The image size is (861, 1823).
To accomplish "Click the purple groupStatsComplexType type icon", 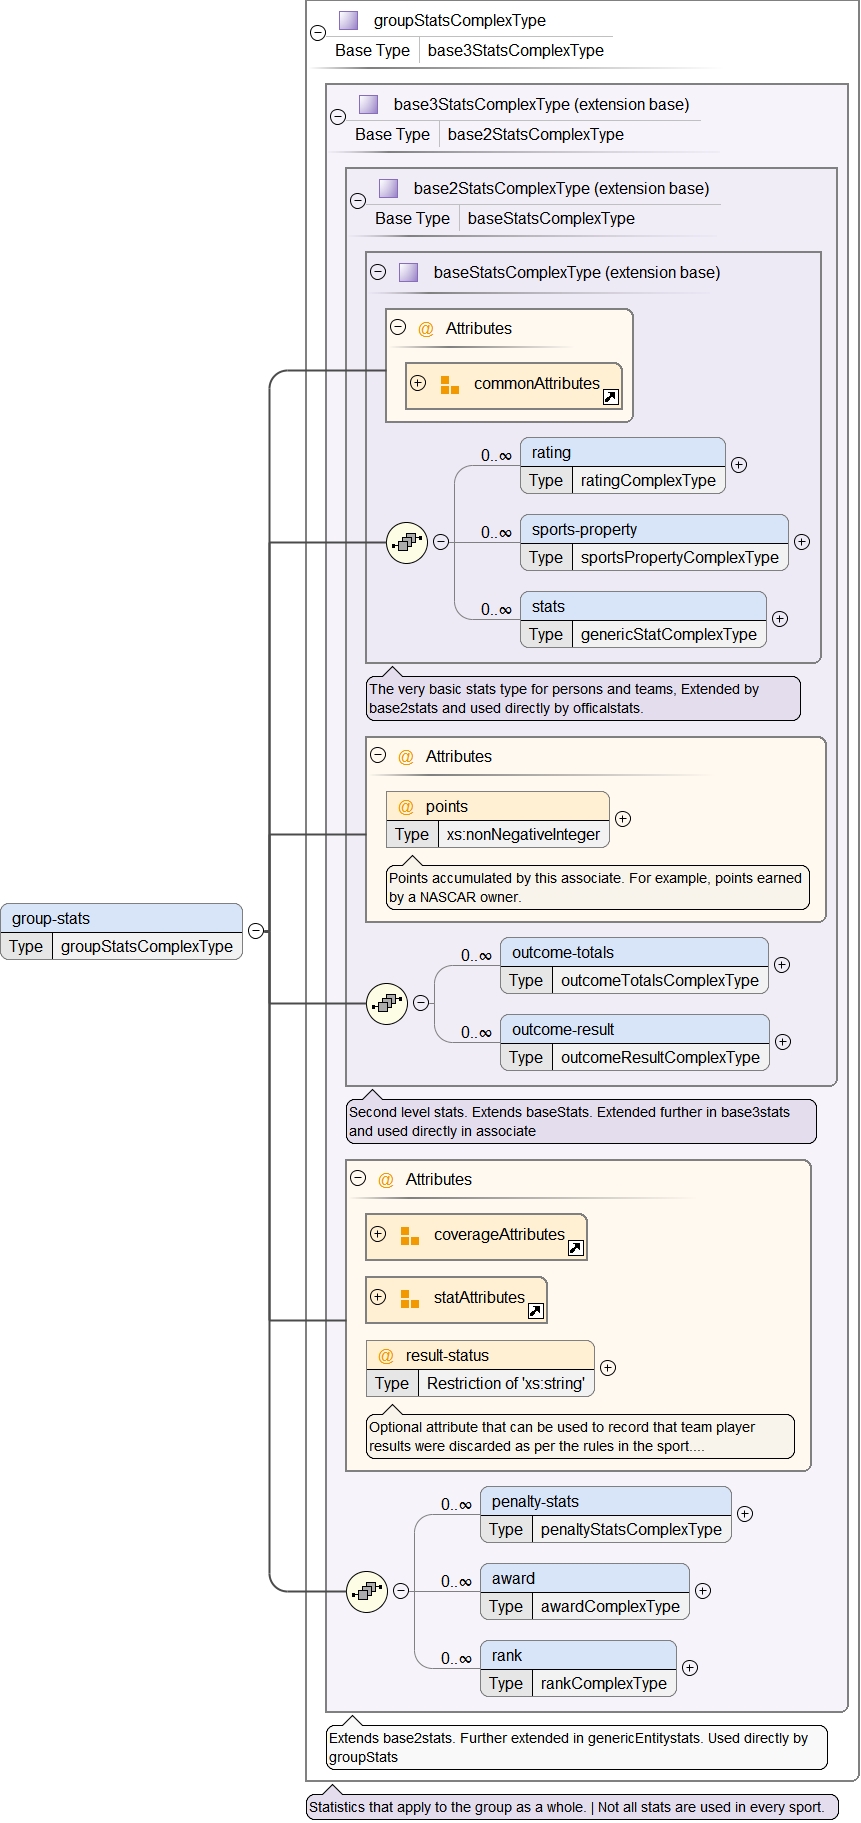I will [x=348, y=20].
